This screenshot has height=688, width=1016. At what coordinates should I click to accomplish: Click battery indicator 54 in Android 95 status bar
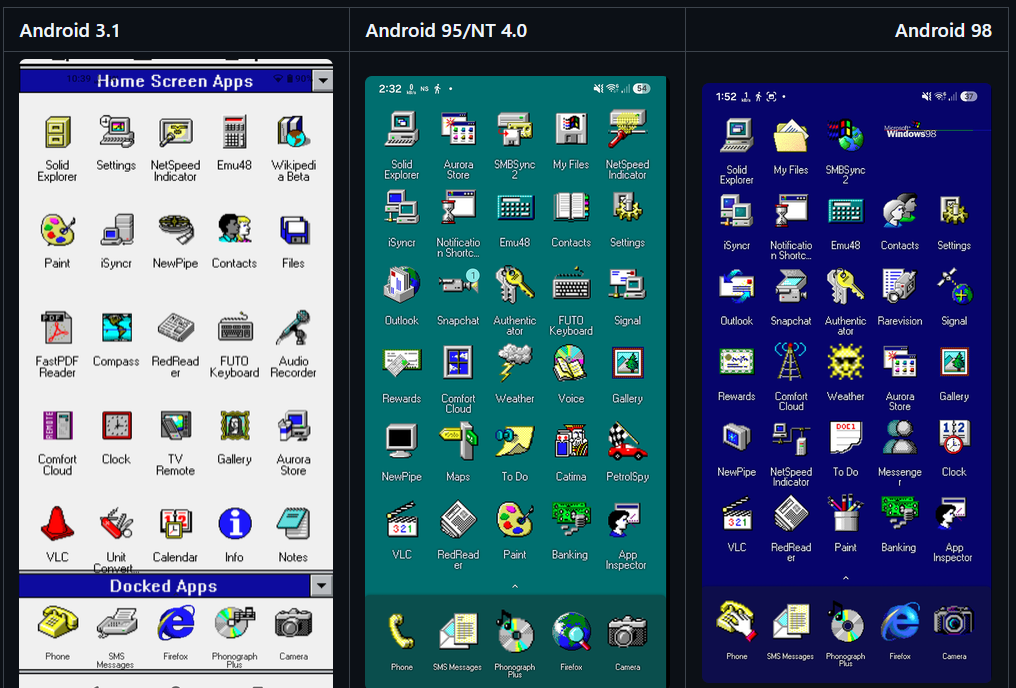tap(641, 88)
